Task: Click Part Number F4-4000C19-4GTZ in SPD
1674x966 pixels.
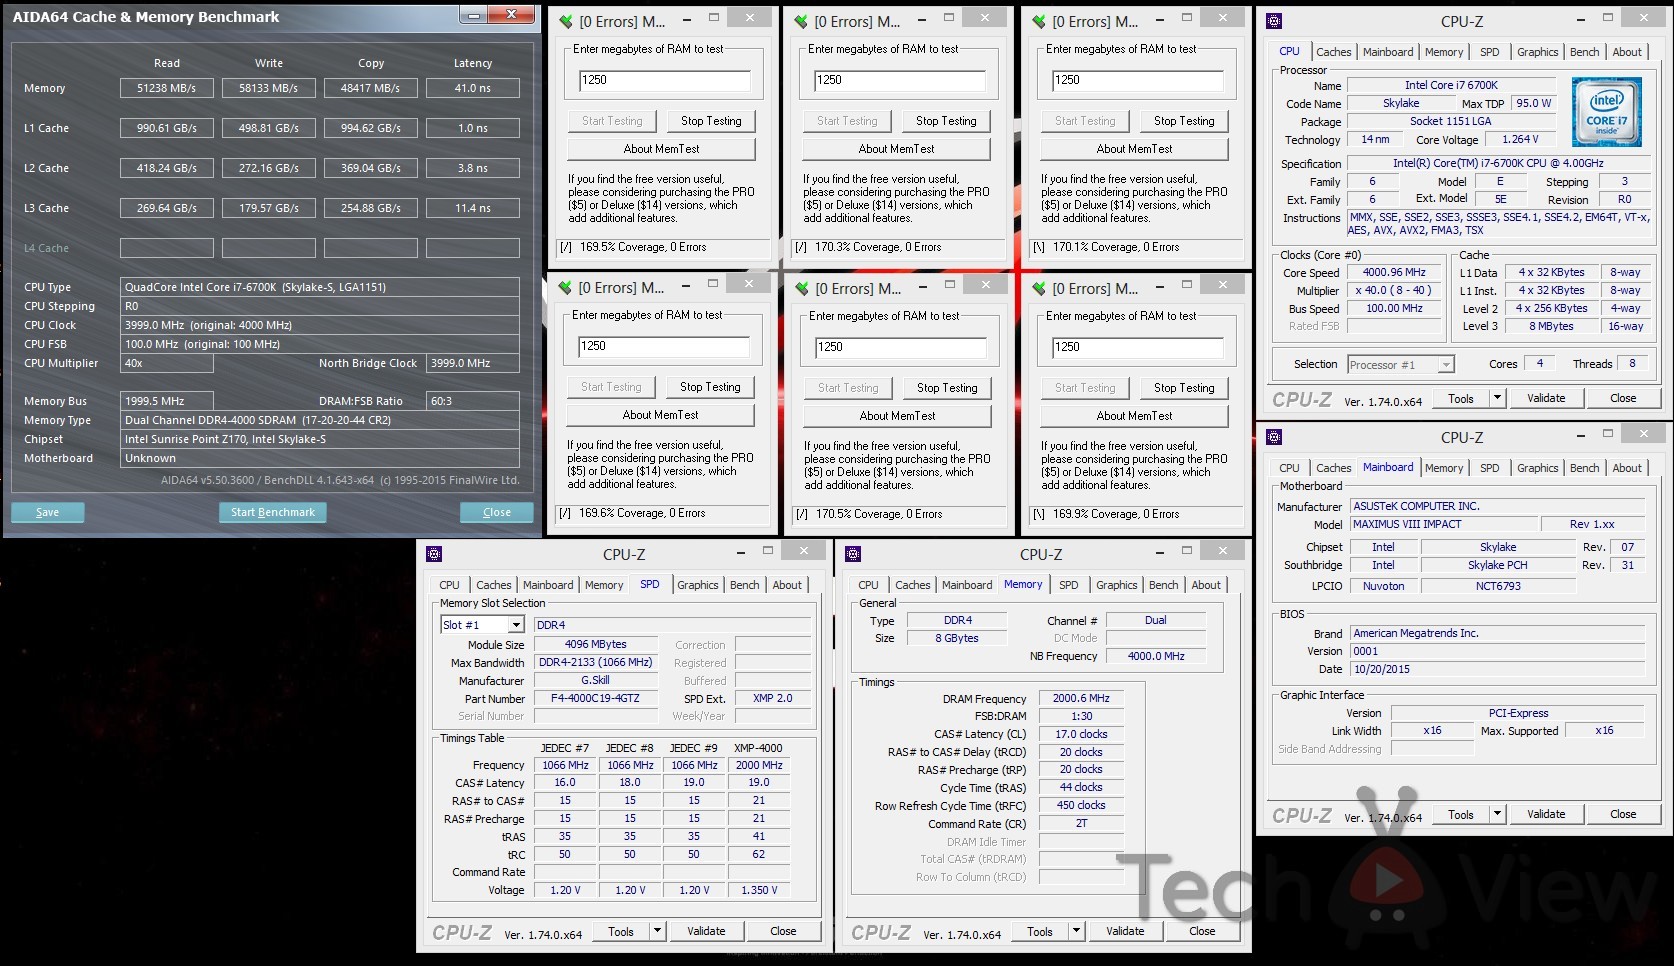Action: tap(595, 699)
